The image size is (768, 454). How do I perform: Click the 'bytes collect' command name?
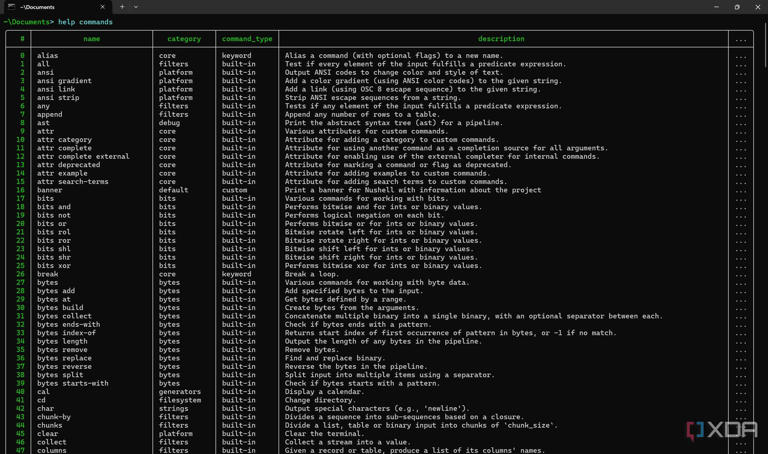(64, 316)
